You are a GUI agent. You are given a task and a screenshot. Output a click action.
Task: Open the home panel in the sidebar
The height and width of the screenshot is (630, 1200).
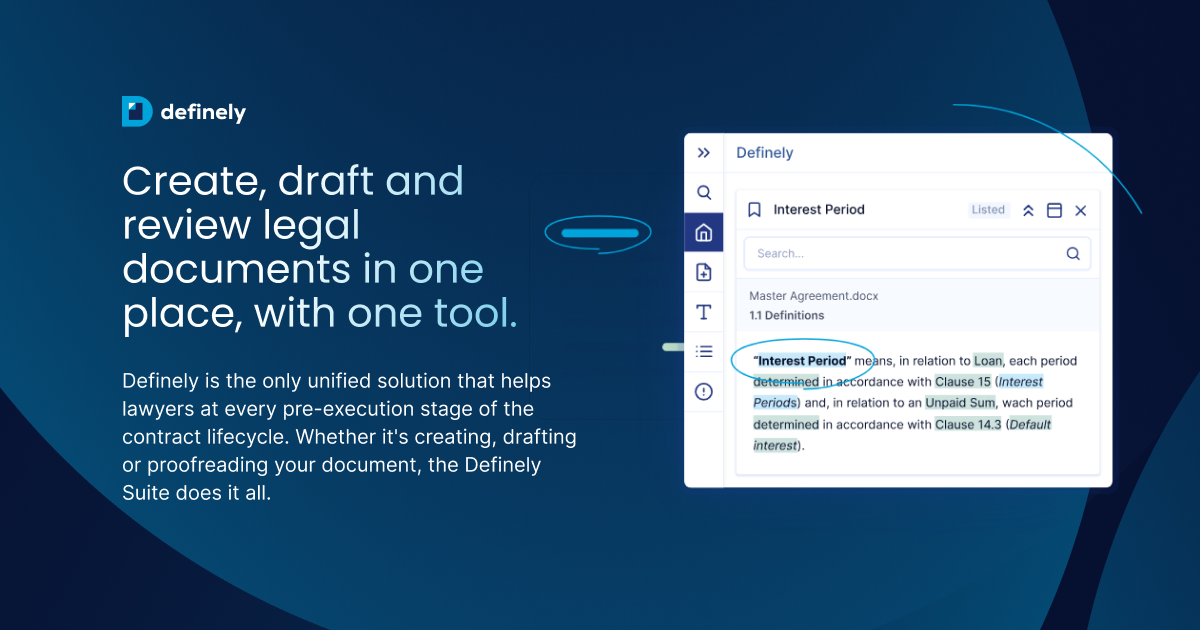coord(703,231)
